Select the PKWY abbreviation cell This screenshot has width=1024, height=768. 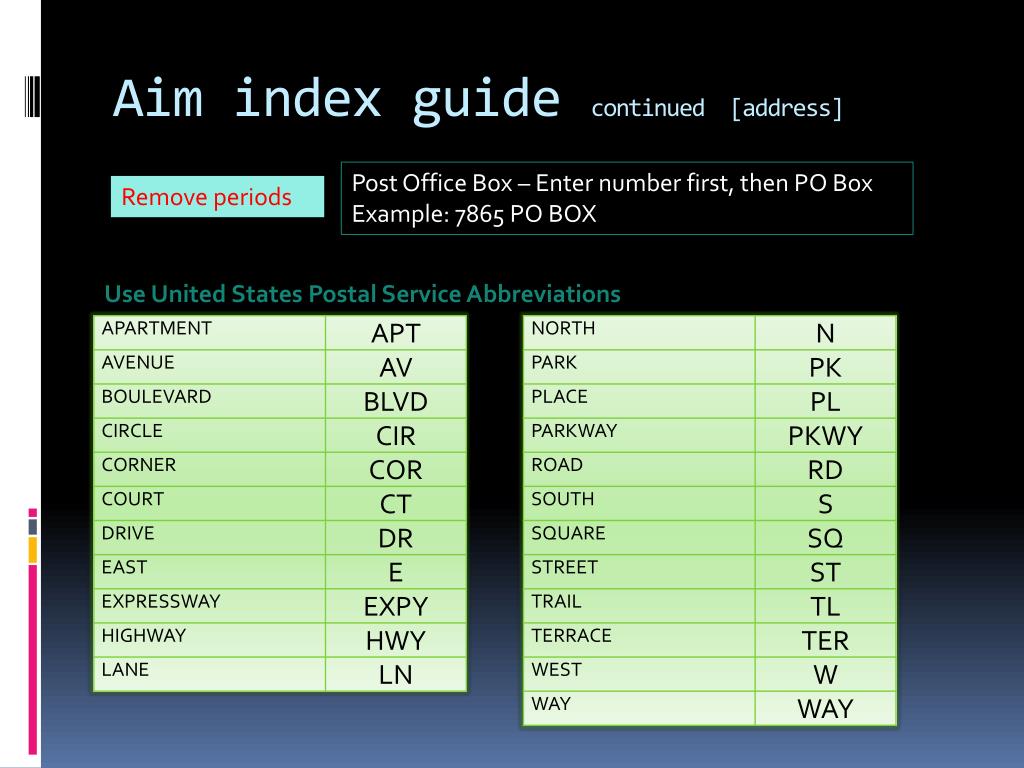click(x=825, y=436)
